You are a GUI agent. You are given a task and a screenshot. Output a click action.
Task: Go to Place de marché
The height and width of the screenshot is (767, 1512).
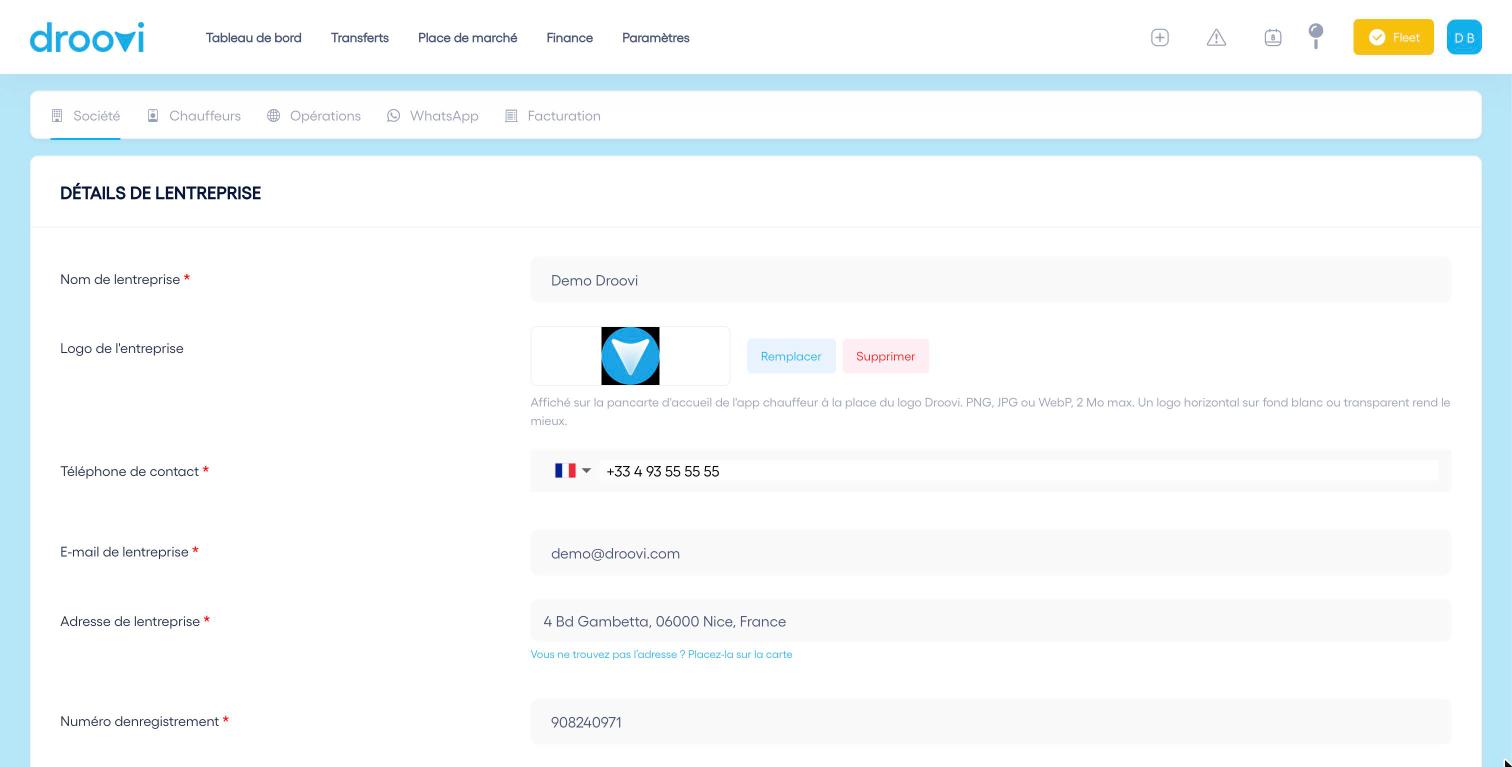[x=468, y=38]
